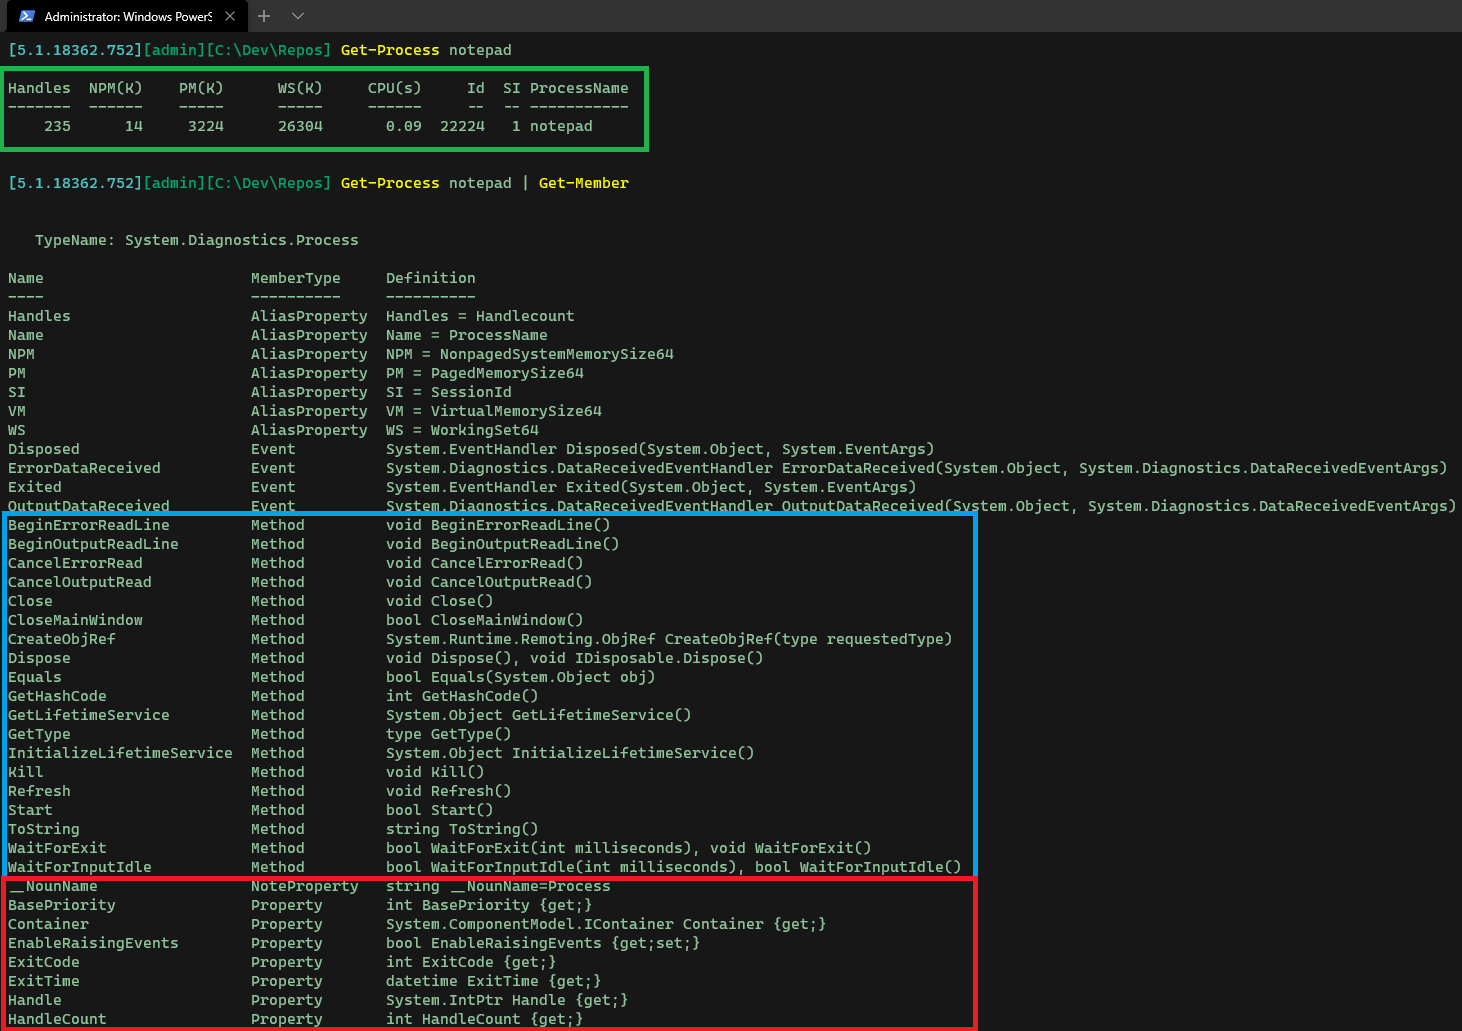Click inside the red highlighted properties section
This screenshot has height=1031, width=1462.
pos(490,950)
